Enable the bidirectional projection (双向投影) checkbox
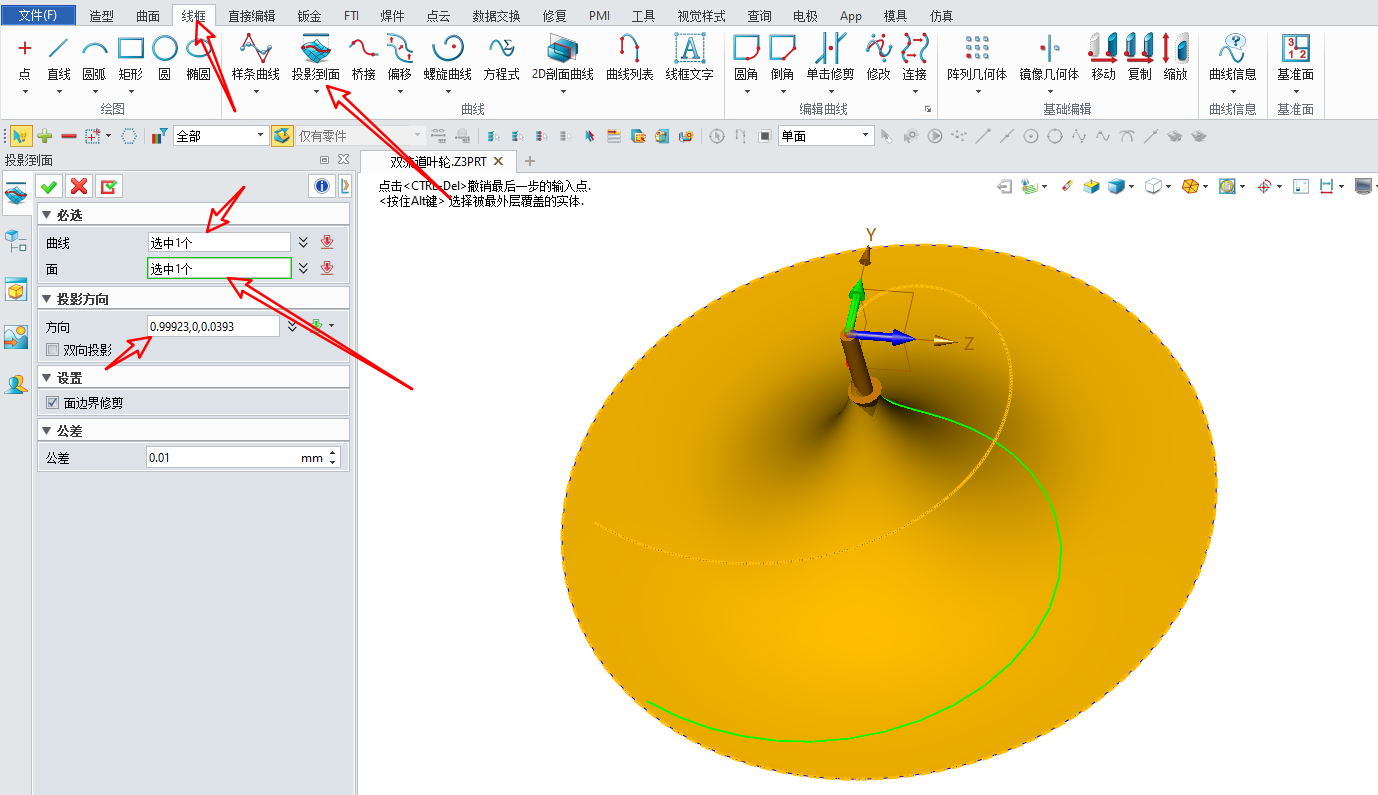1378x795 pixels. 53,350
